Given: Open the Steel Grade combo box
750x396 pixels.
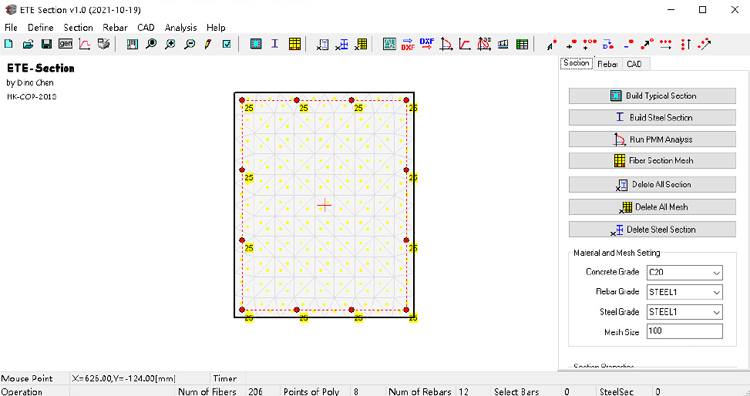Looking at the screenshot, I should tap(684, 312).
